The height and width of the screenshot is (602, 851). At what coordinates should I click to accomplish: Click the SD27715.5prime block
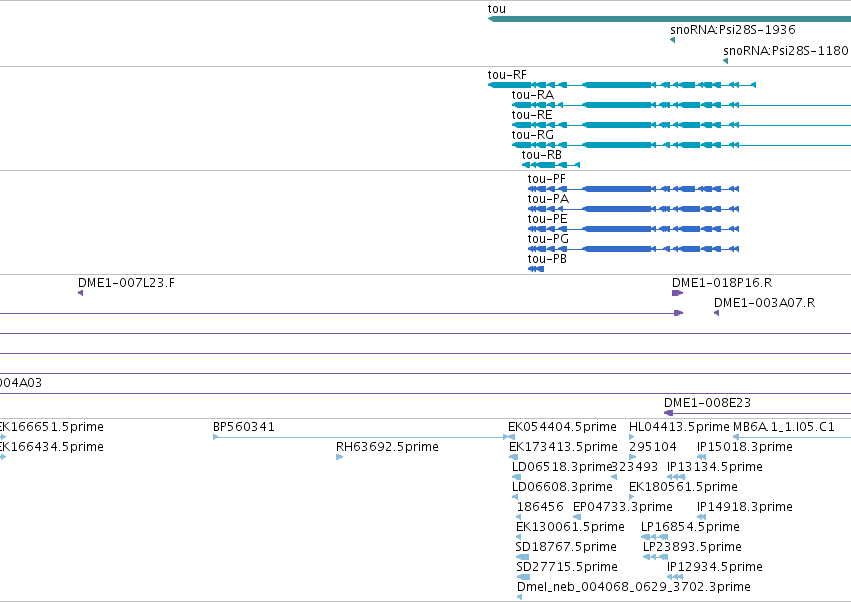click(x=523, y=577)
